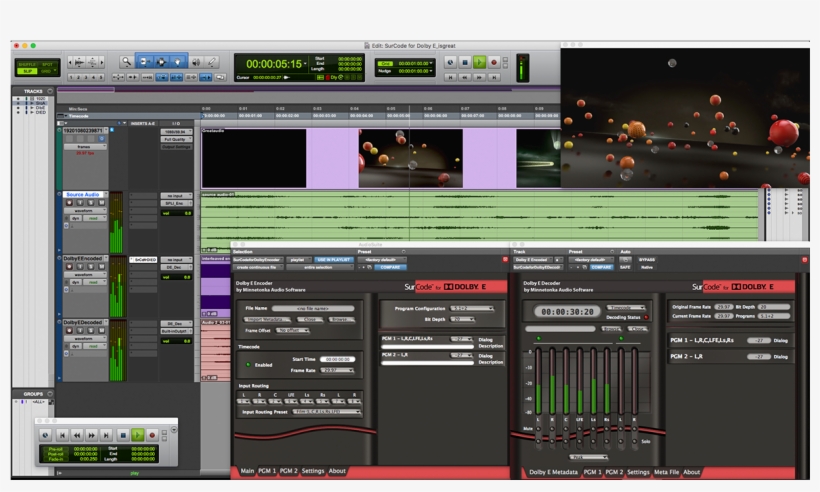Select the Zoomer (magnifier) tool
Image resolution: width=820 pixels, height=492 pixels.
click(127, 62)
